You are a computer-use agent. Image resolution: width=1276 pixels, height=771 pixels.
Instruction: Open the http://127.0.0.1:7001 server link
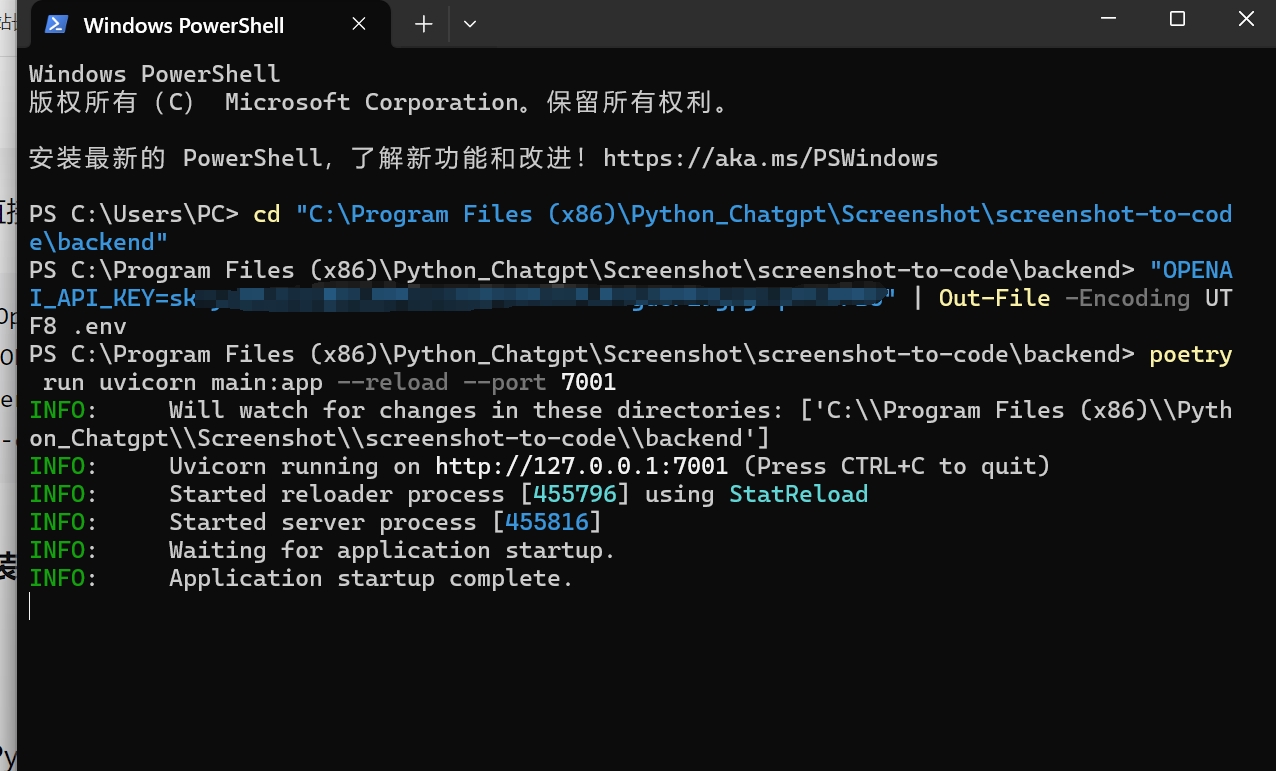coord(581,465)
